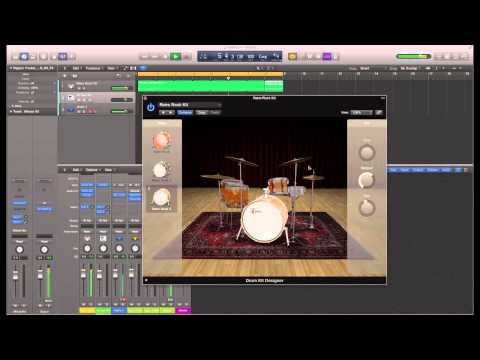The image size is (480, 360).
Task: Click the snare drum in the kit
Action: pos(296,191)
